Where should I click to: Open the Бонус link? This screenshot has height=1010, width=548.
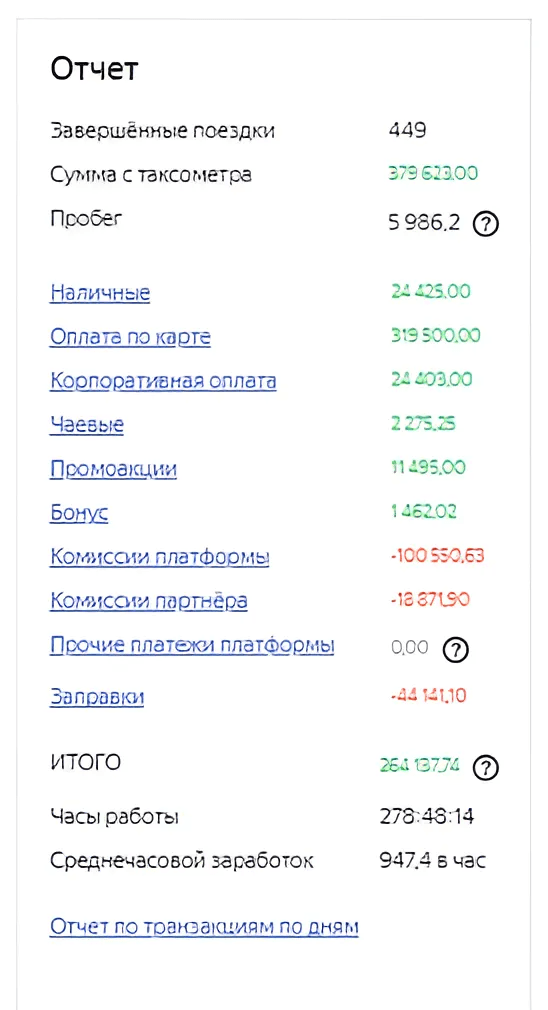(x=79, y=513)
